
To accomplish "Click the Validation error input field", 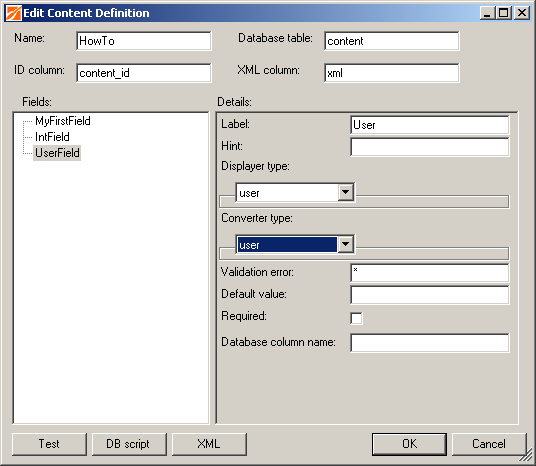I will (x=430, y=273).
